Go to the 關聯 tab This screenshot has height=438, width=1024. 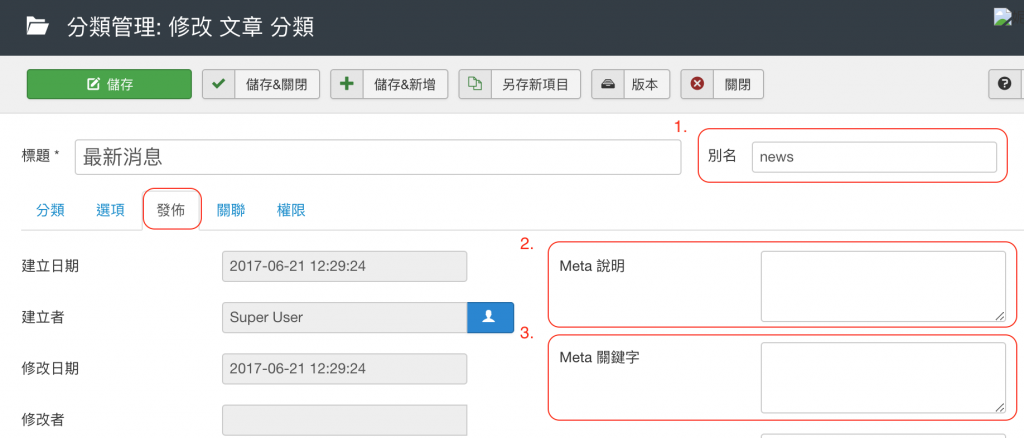tap(231, 210)
